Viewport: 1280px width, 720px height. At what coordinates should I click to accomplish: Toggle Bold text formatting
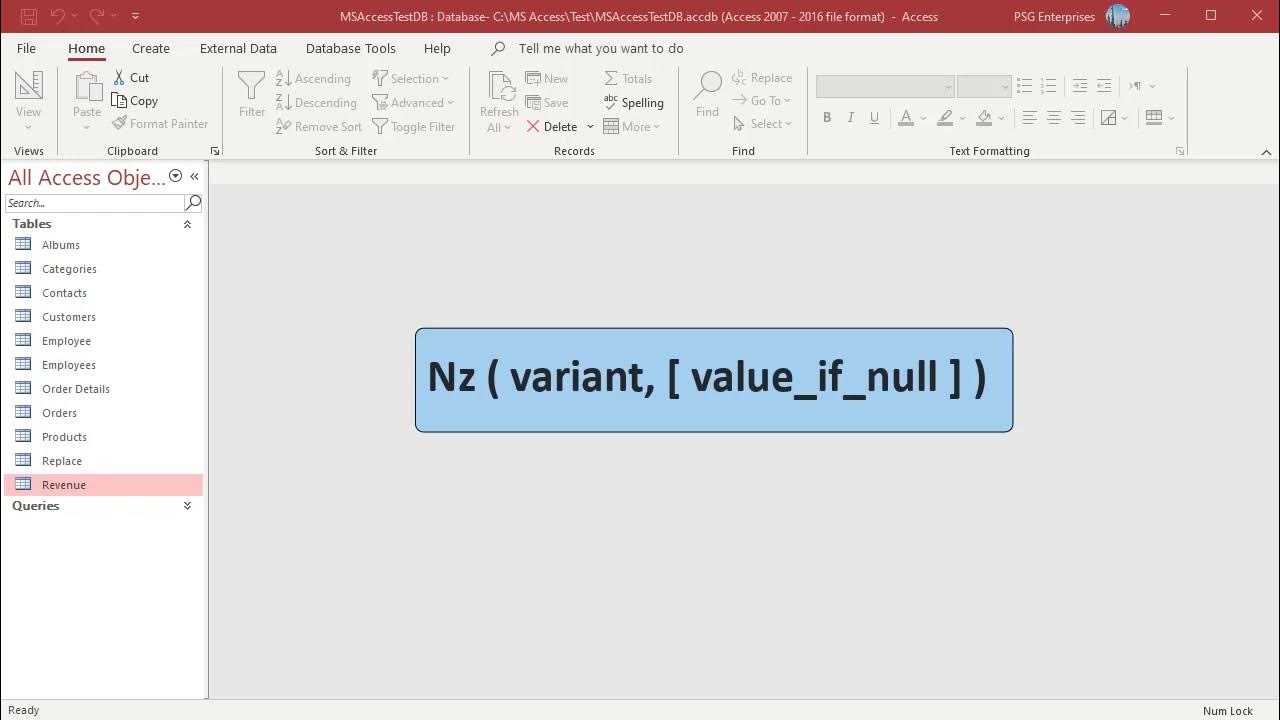[827, 118]
